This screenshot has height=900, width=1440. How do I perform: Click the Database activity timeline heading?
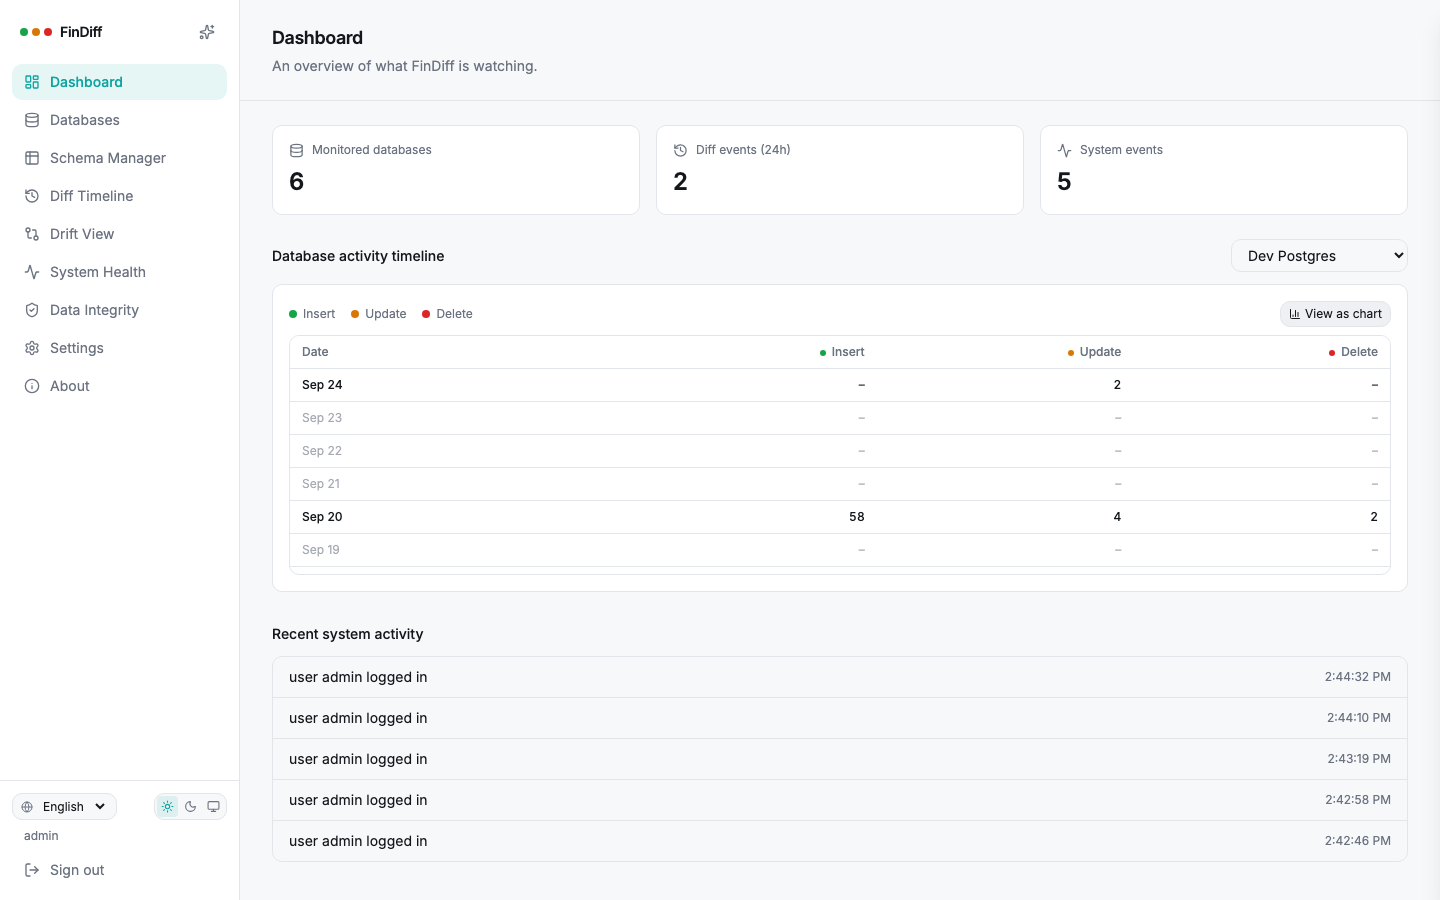pos(358,256)
